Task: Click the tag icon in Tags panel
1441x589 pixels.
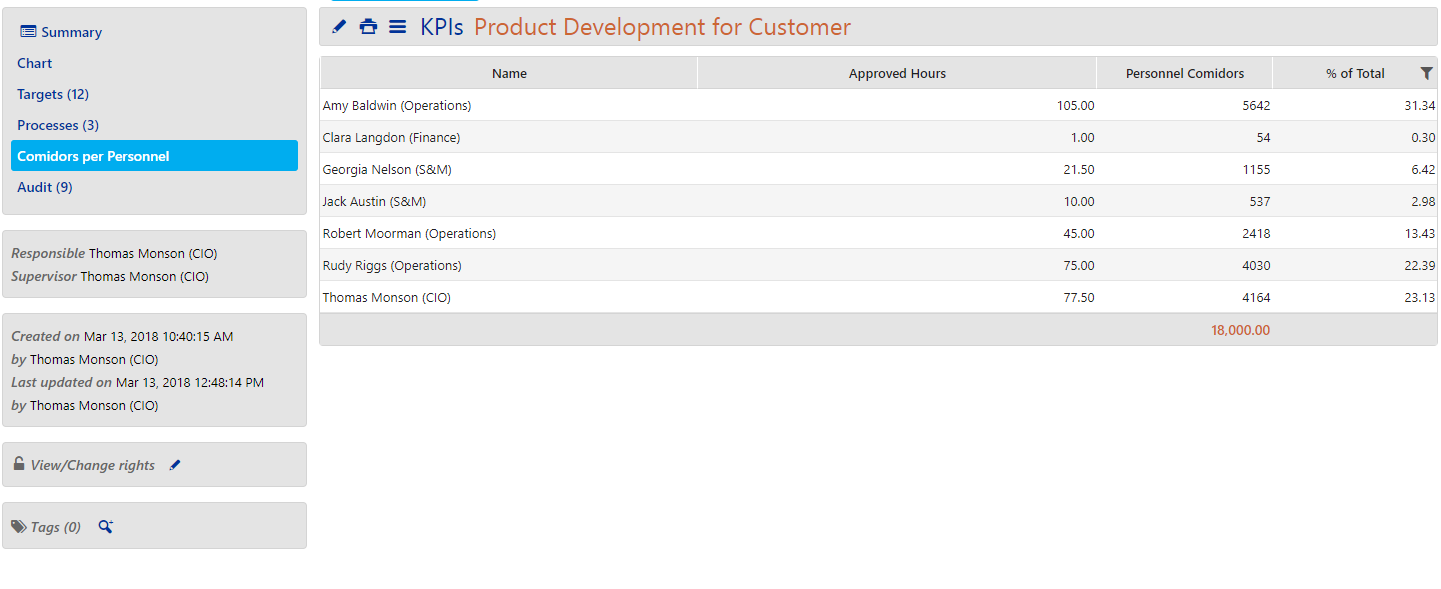Action: pos(19,526)
